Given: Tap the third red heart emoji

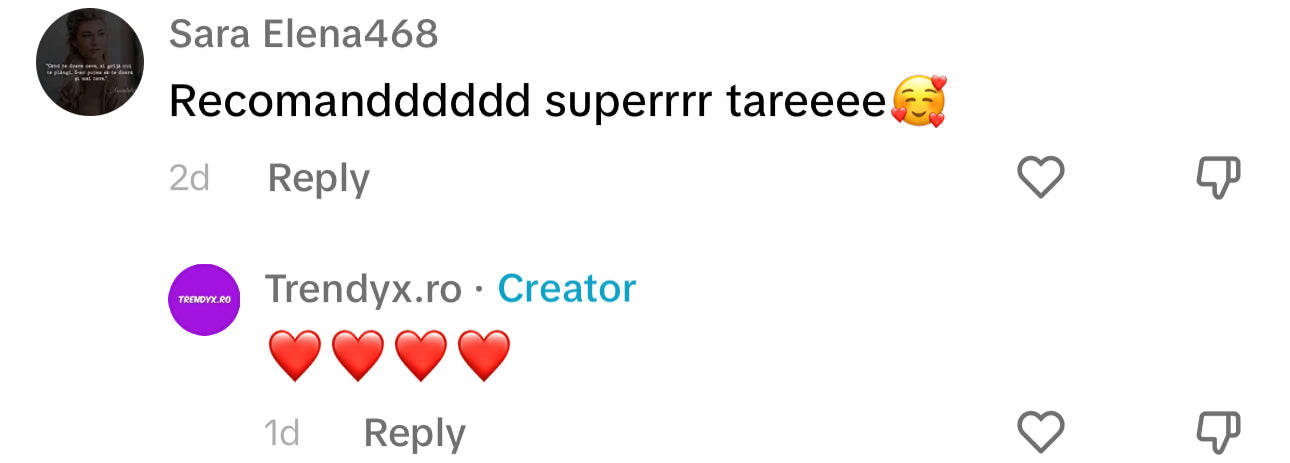Looking at the screenshot, I should [421, 355].
